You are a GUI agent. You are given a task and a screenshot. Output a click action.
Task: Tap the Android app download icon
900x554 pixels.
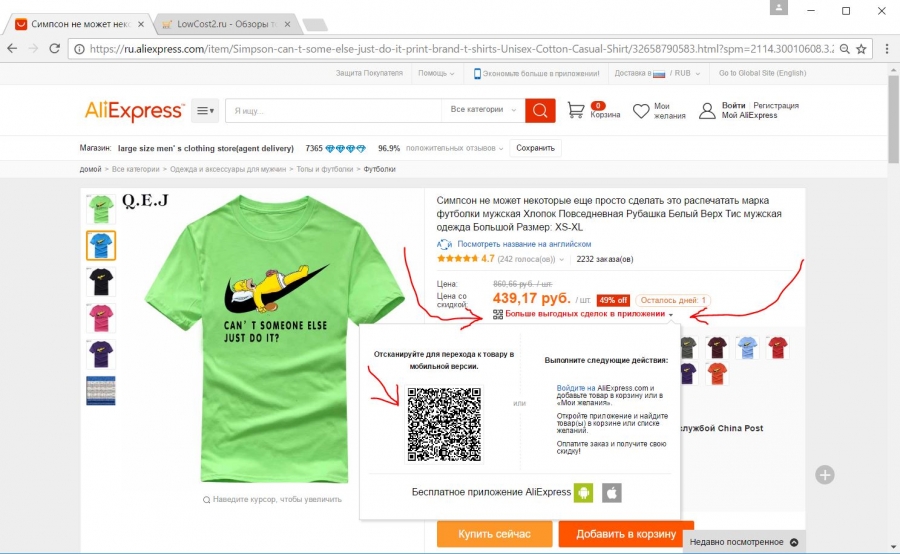(x=583, y=493)
